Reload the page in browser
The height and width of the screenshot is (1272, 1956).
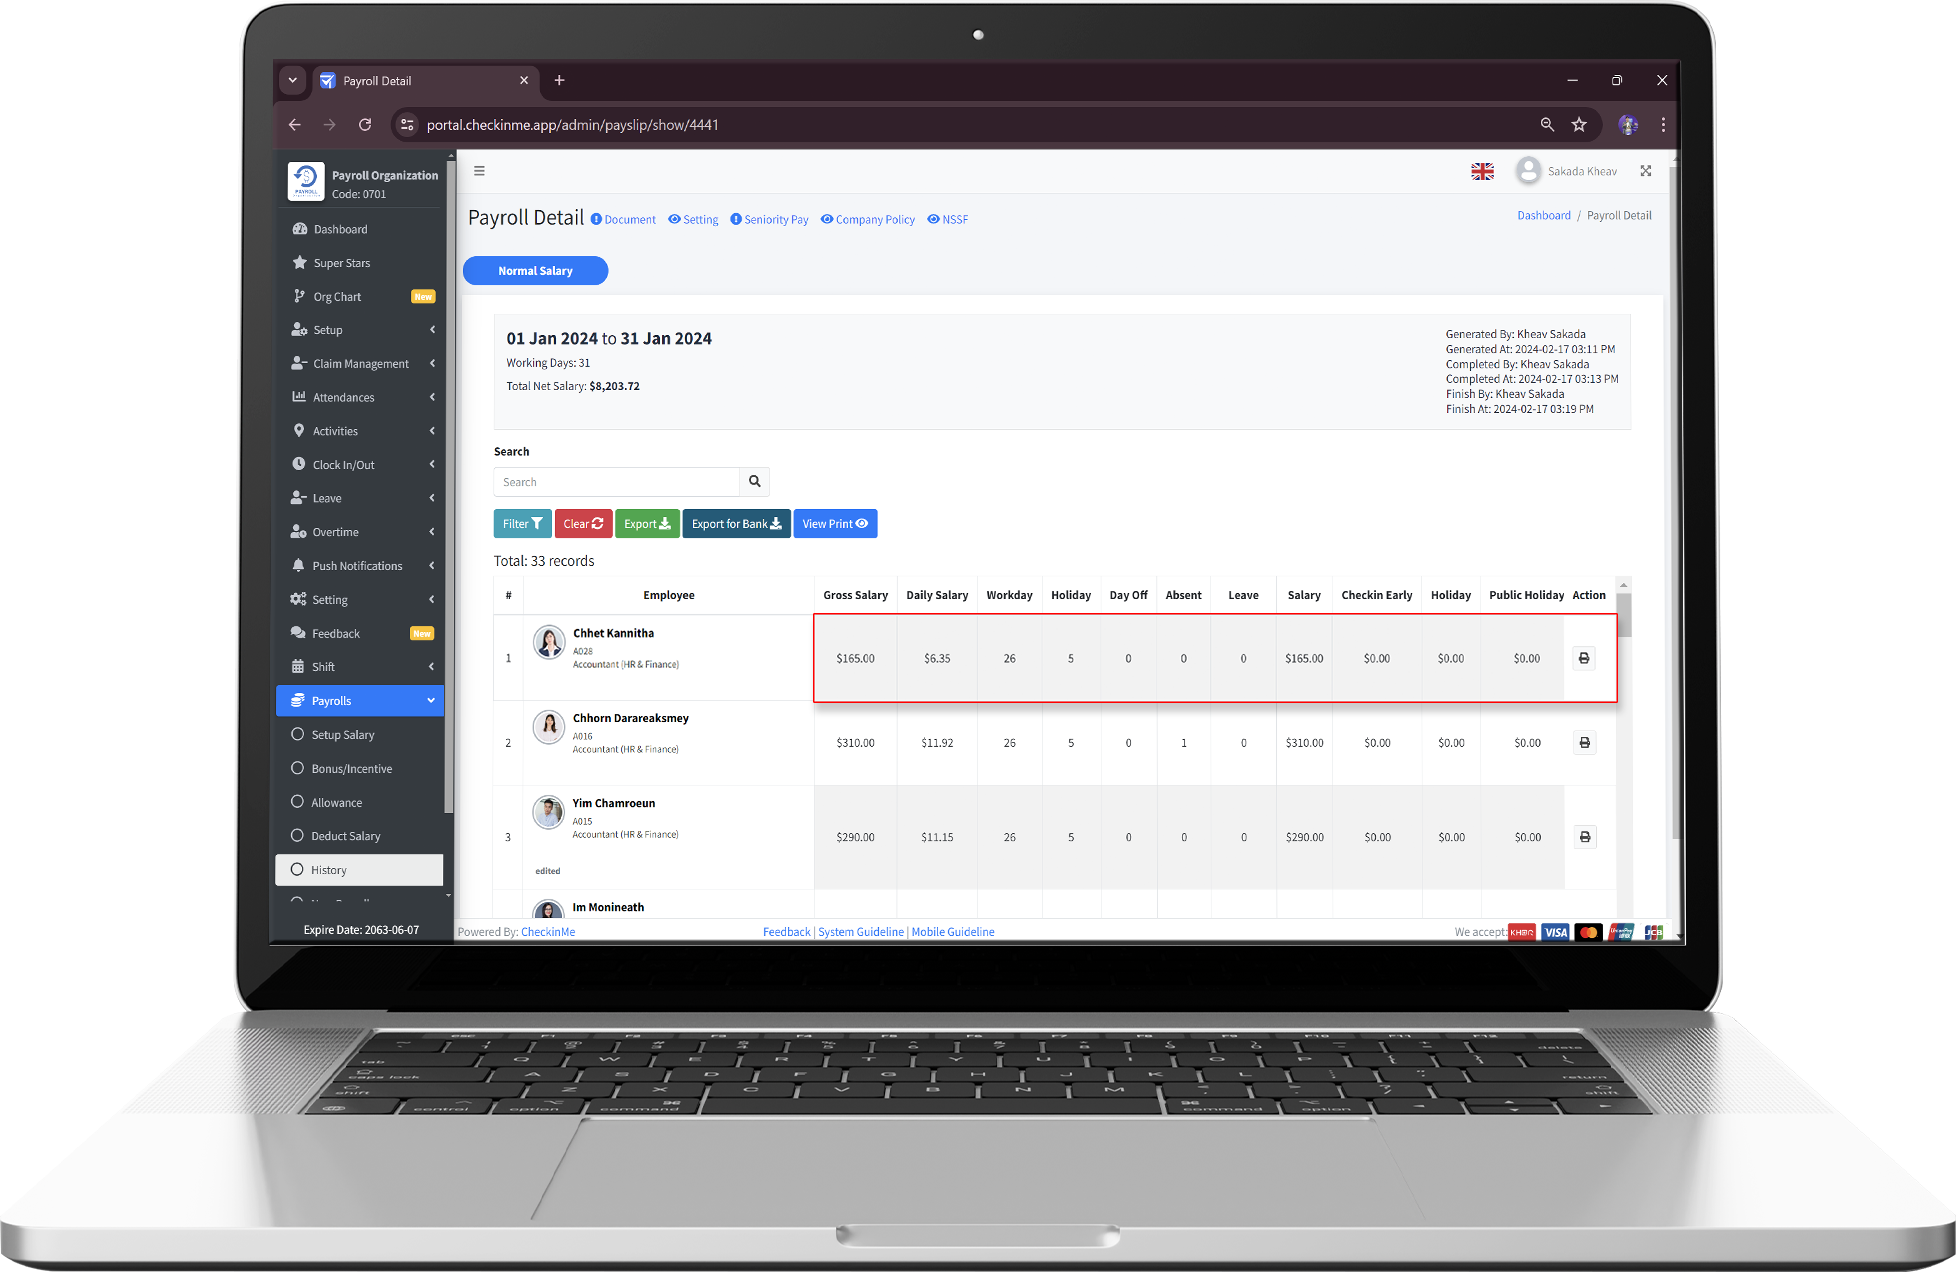(x=365, y=125)
